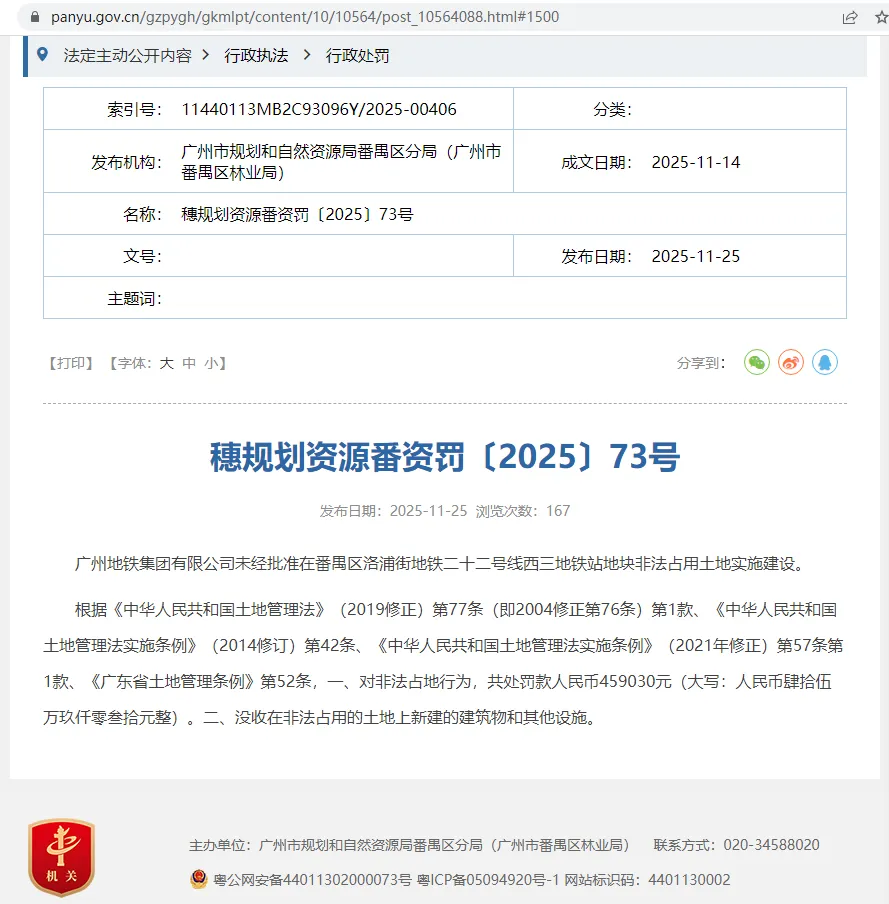Click the 成文日期 value 2025-11-14

[696, 162]
